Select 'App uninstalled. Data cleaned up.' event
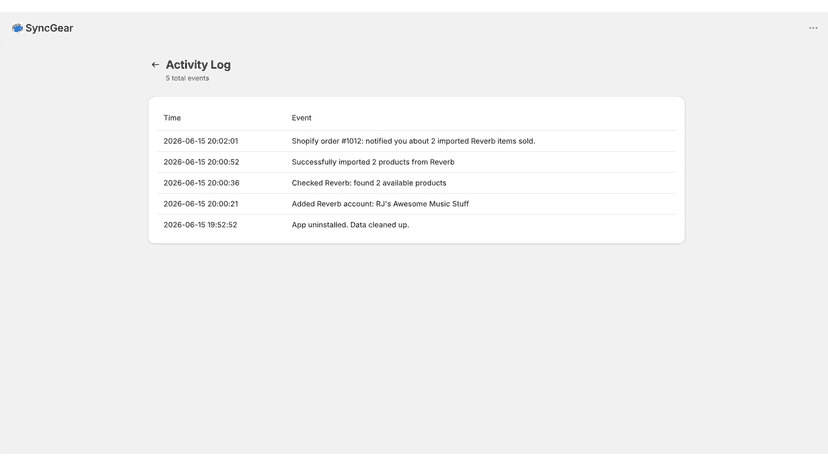The image size is (828, 466). click(351, 225)
